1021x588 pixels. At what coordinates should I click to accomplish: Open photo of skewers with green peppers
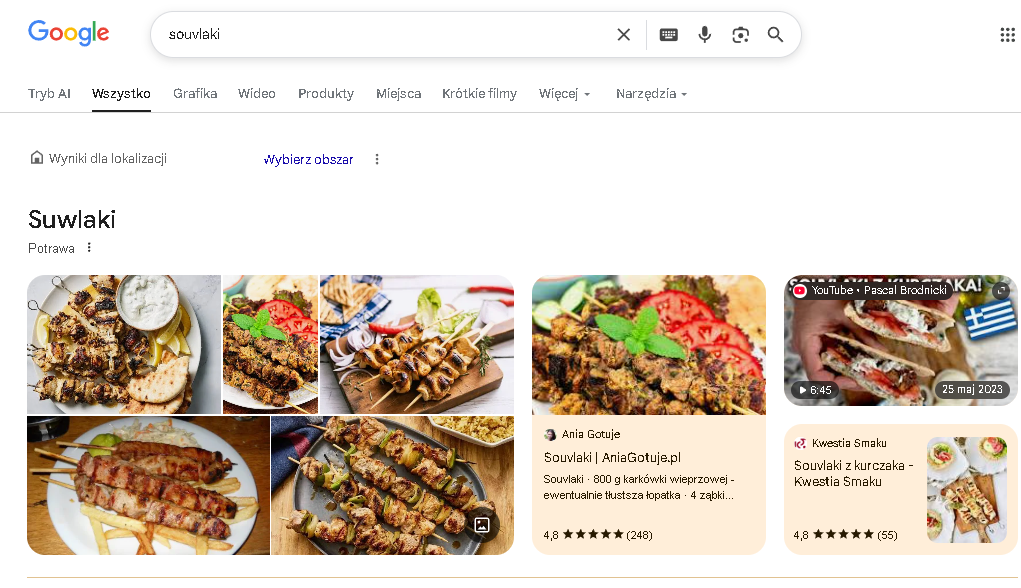(392, 485)
